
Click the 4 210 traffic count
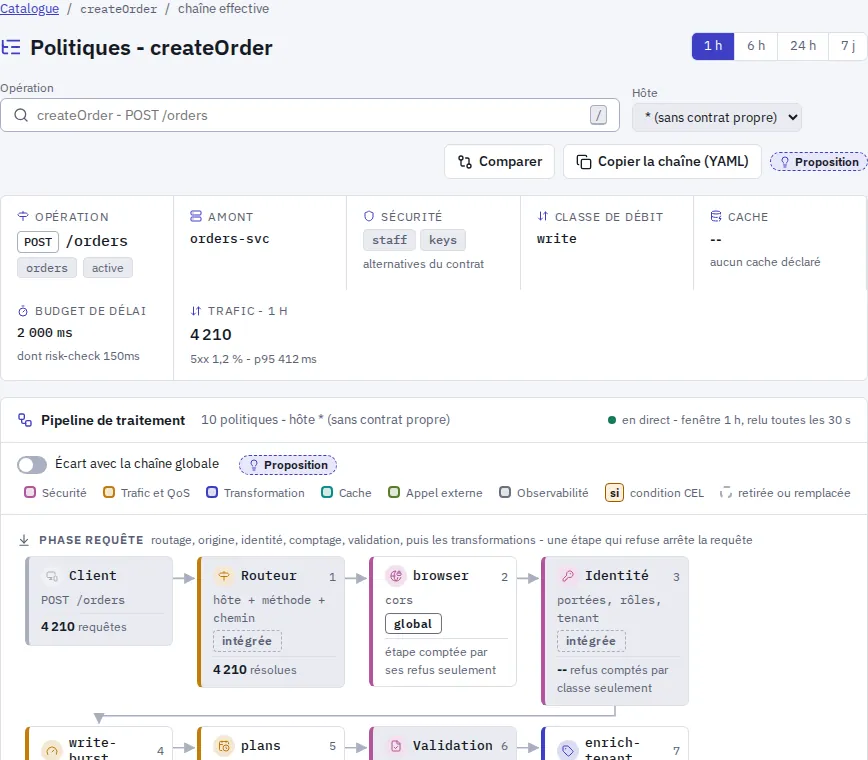tap(211, 334)
